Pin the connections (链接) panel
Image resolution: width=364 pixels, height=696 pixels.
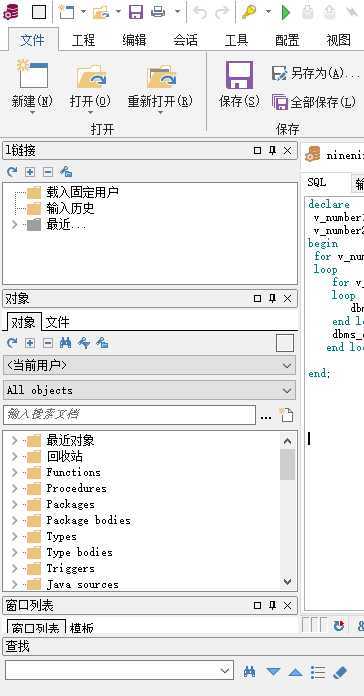coord(273,151)
